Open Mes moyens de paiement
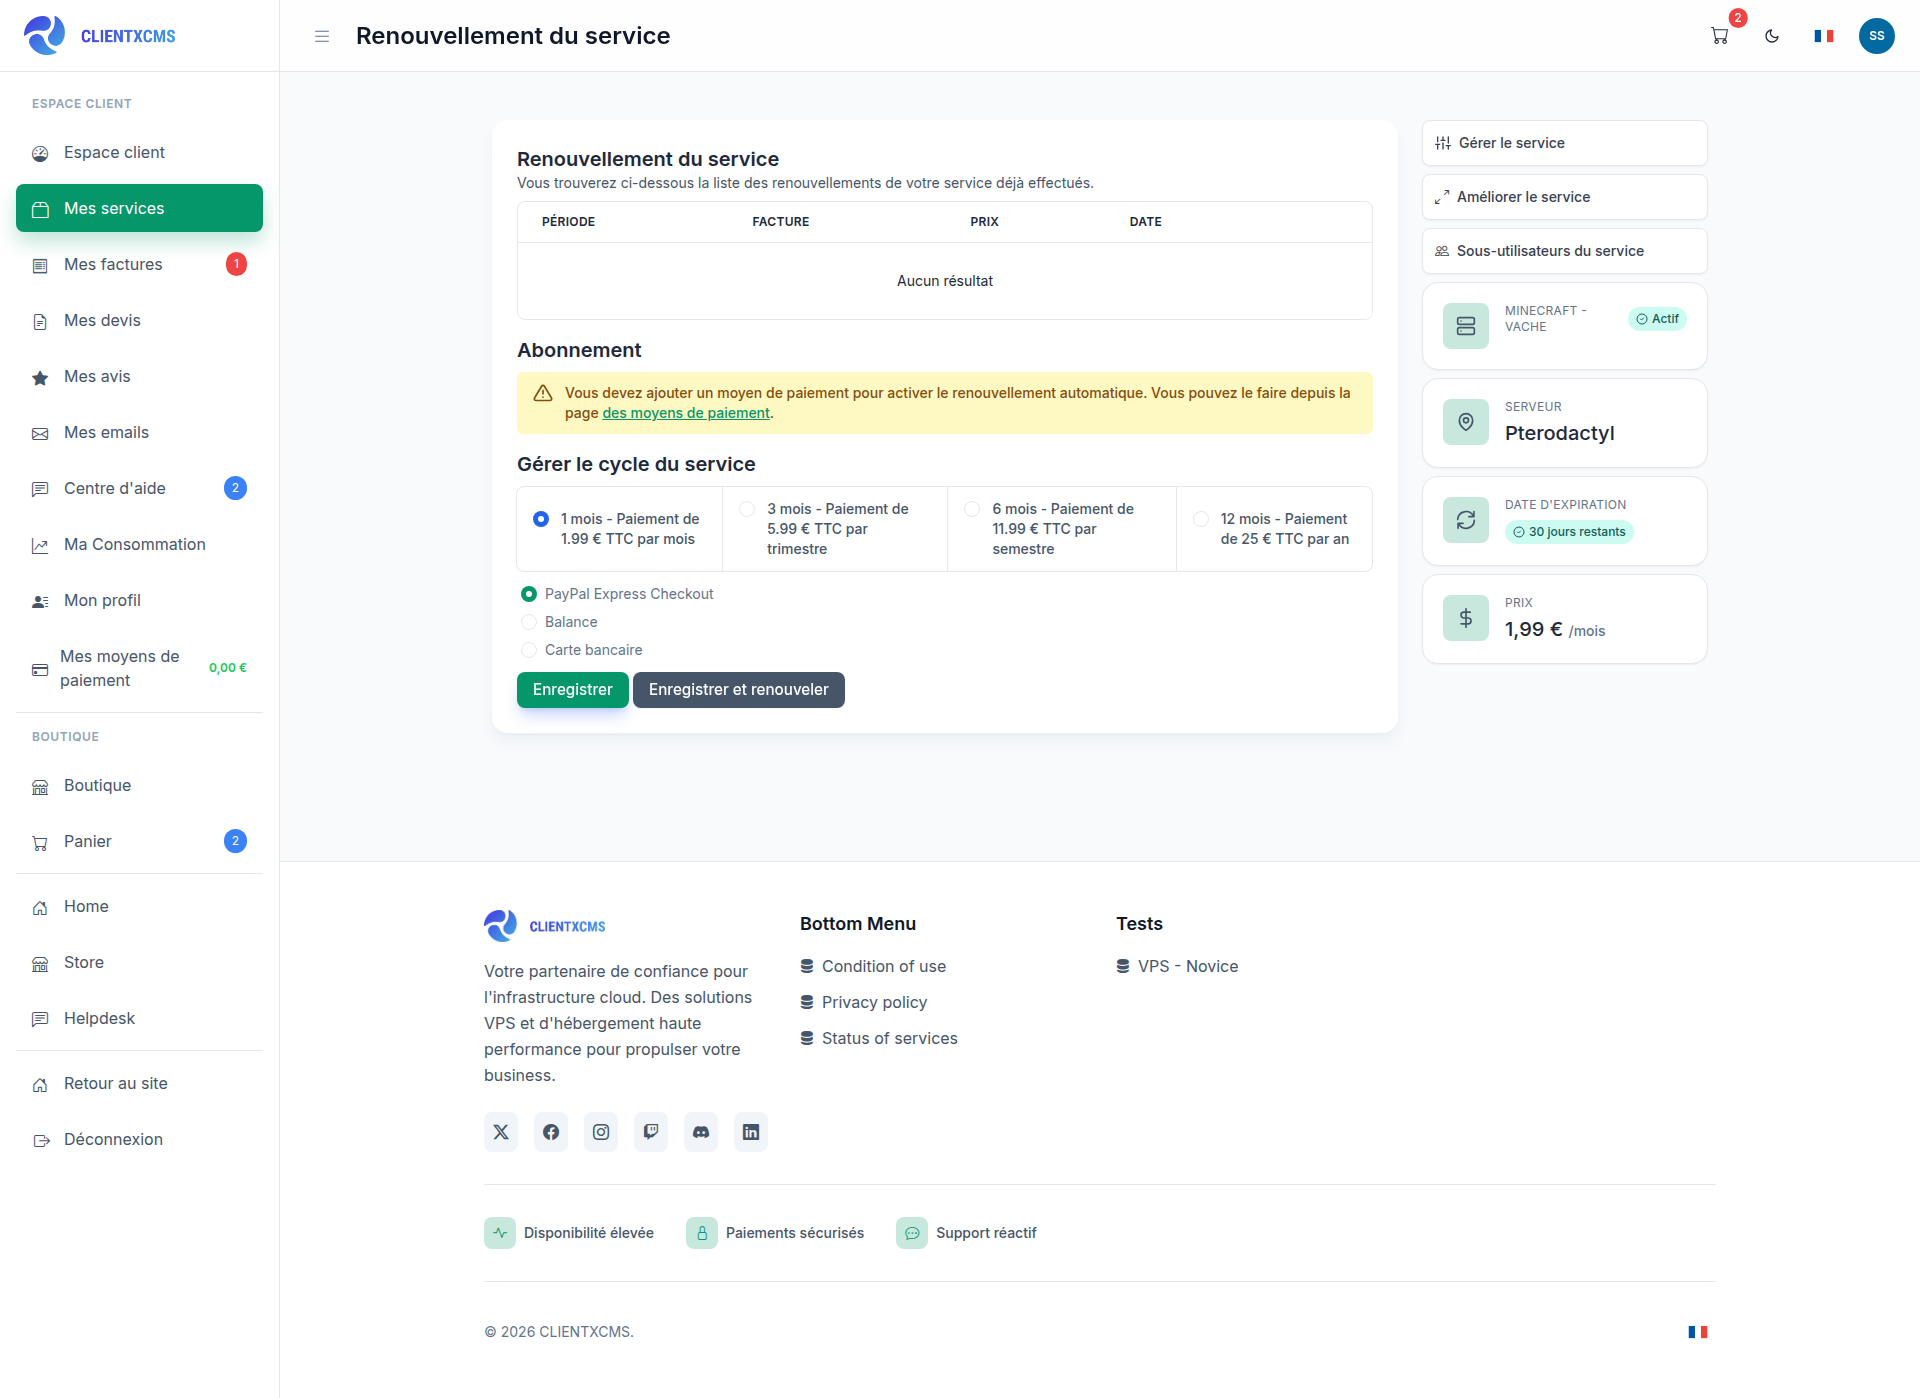 (x=139, y=668)
